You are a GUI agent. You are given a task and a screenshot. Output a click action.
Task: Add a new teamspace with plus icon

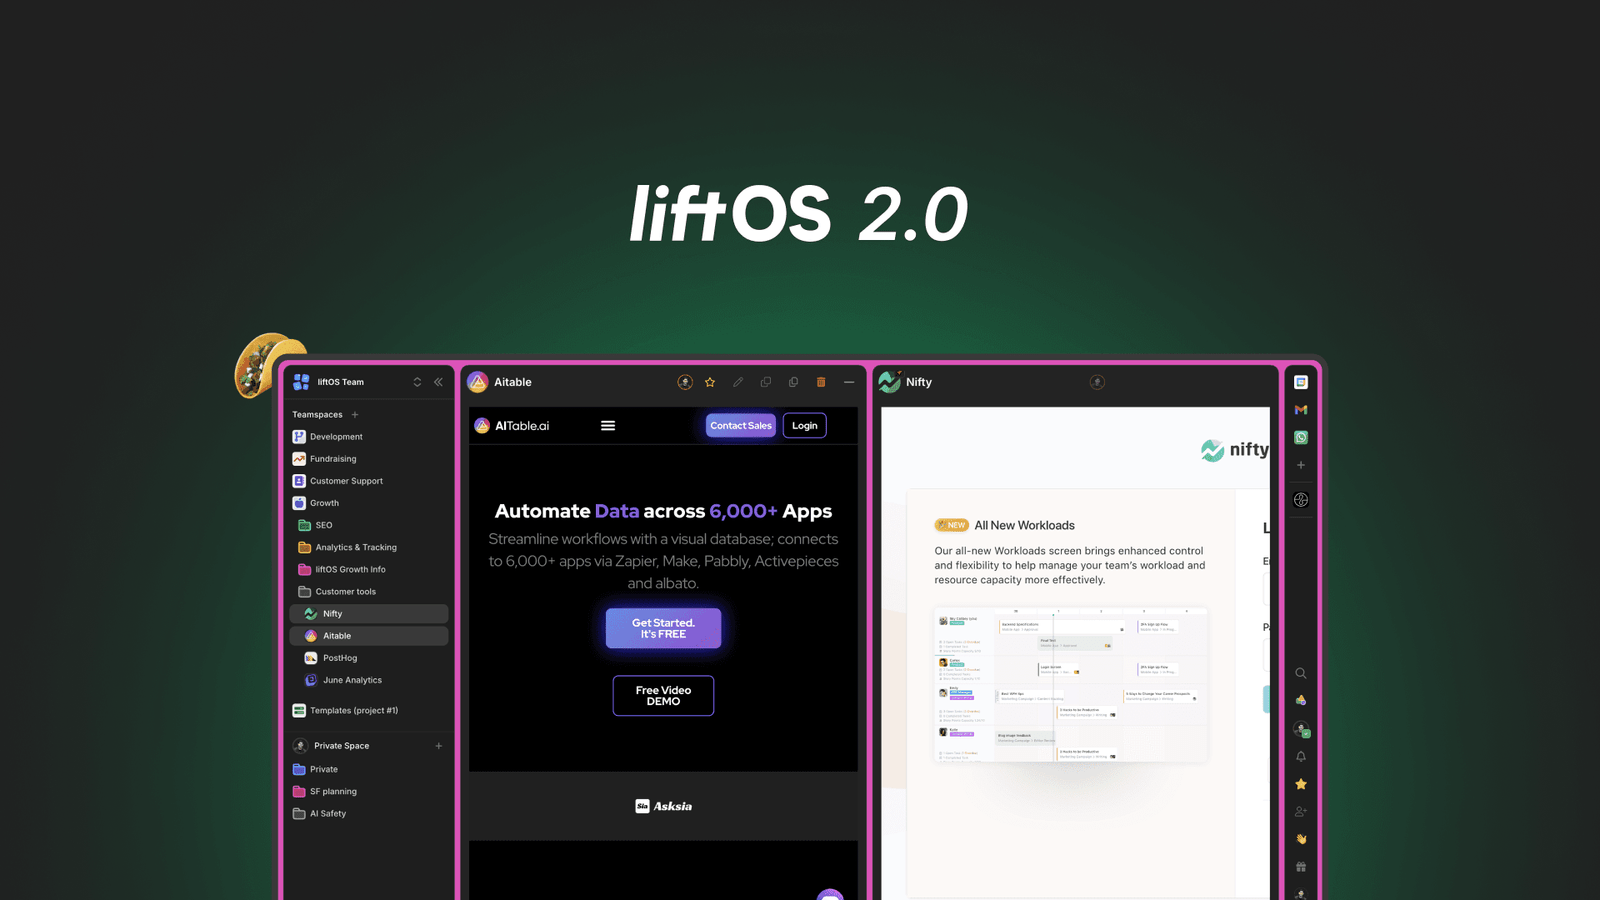tap(355, 414)
